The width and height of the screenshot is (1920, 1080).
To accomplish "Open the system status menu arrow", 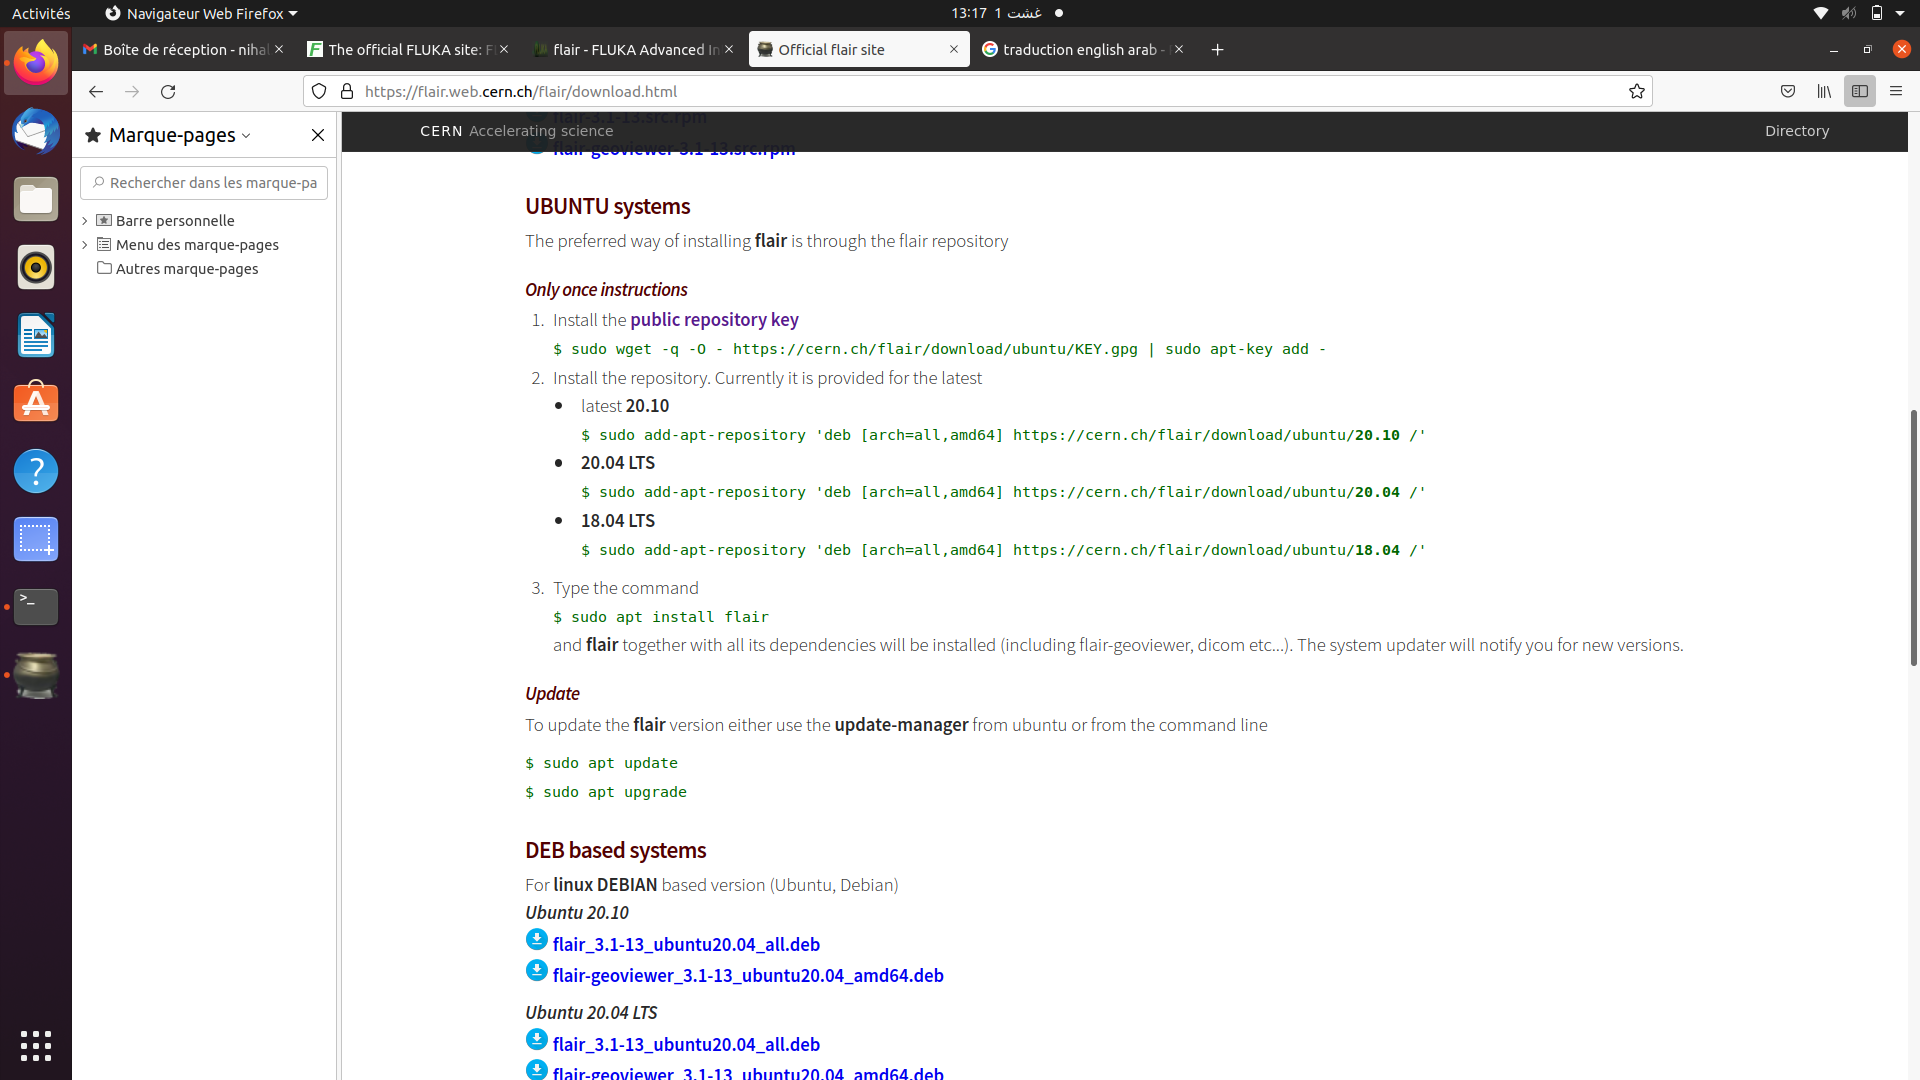I will point(1900,13).
